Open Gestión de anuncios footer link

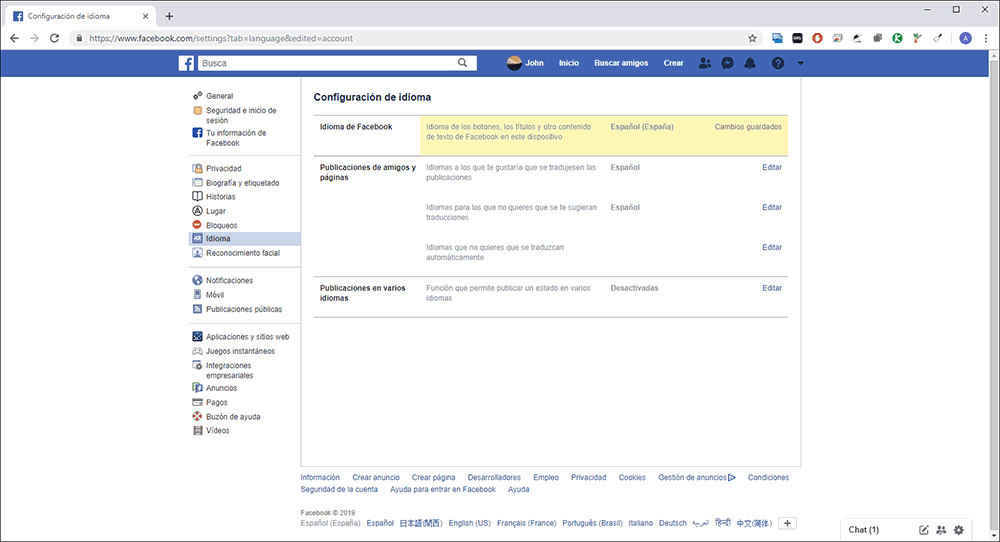[x=697, y=477]
